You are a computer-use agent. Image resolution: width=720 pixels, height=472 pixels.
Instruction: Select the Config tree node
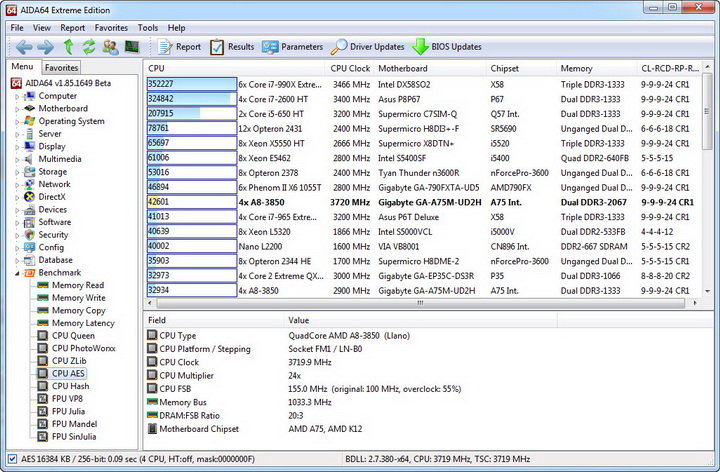click(x=51, y=247)
